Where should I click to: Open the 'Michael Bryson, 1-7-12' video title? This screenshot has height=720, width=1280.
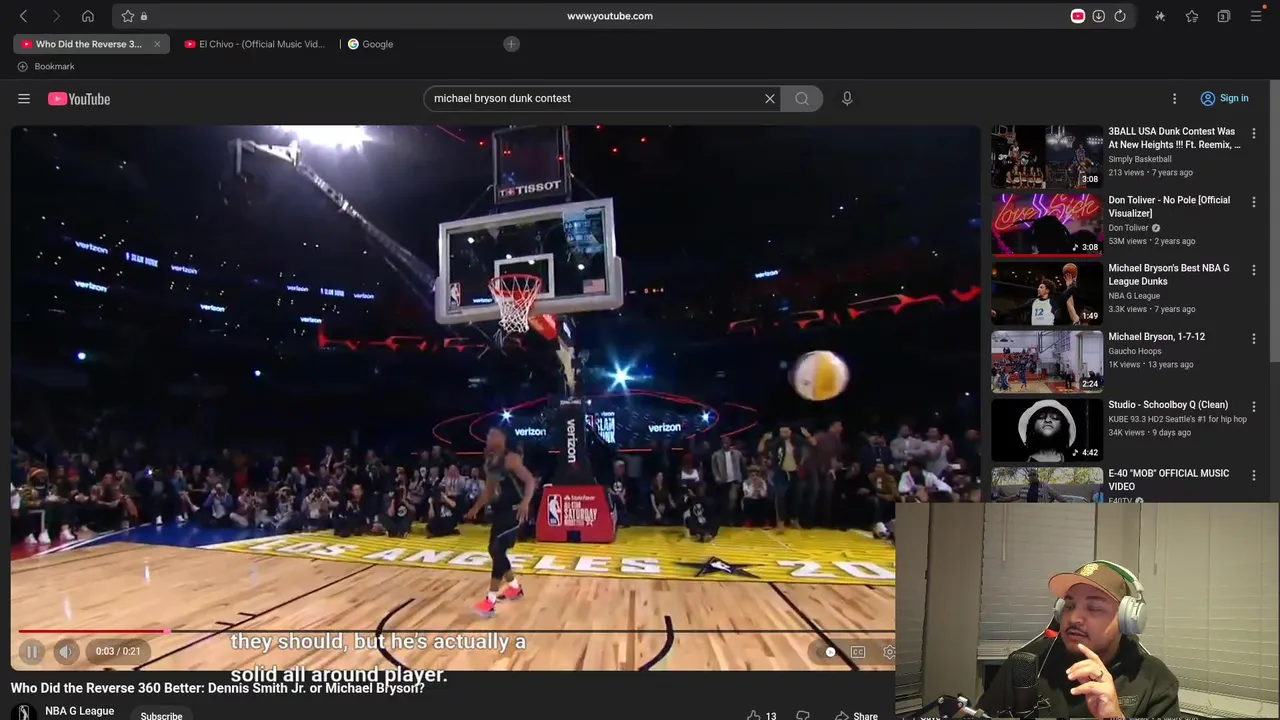click(x=1156, y=337)
